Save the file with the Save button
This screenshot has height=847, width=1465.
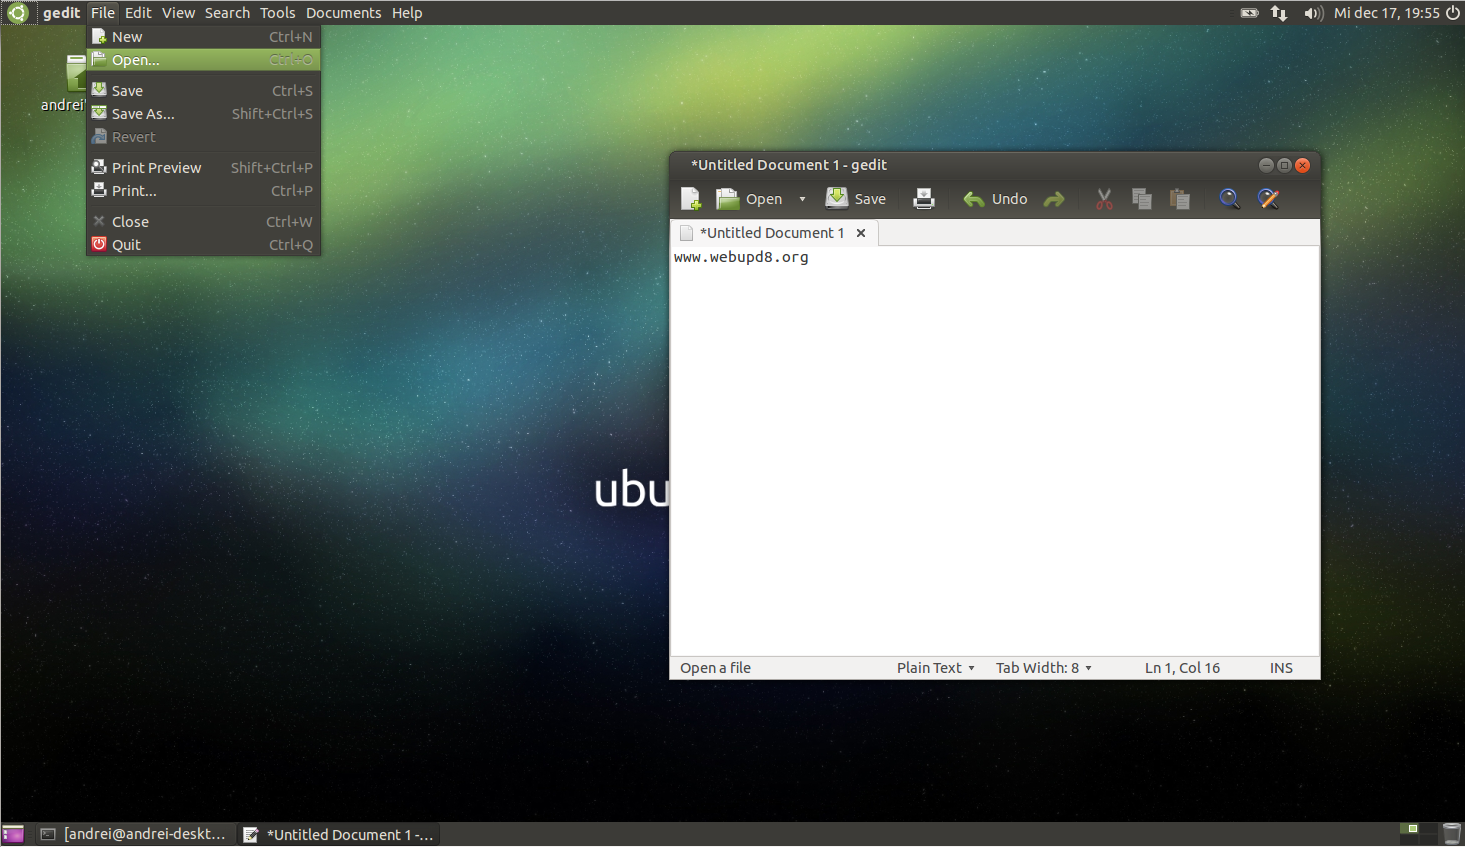pos(855,198)
